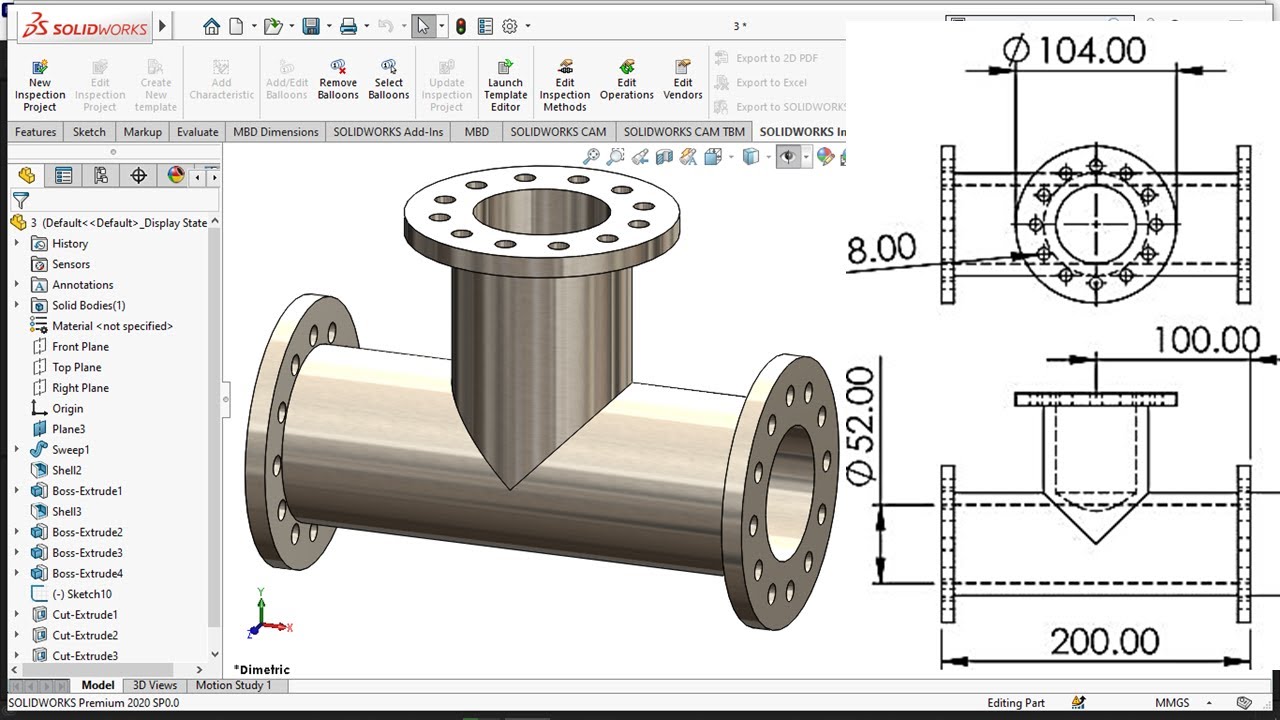Expand the Sweep1 feature
This screenshot has height=720, width=1280.
(16, 450)
